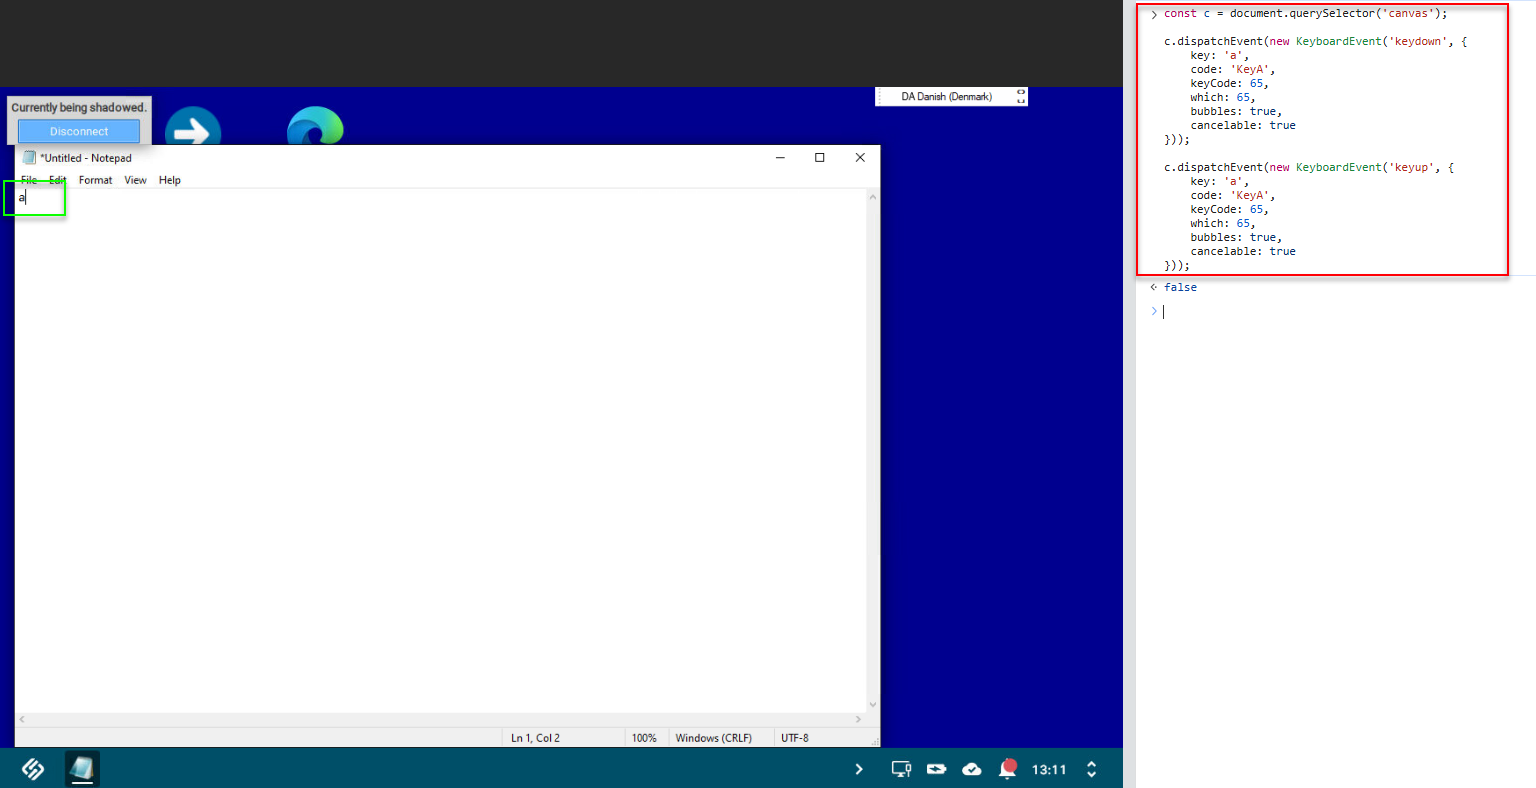This screenshot has height=788, width=1536.
Task: Click into the DevTools console input prompt
Action: (1340, 311)
